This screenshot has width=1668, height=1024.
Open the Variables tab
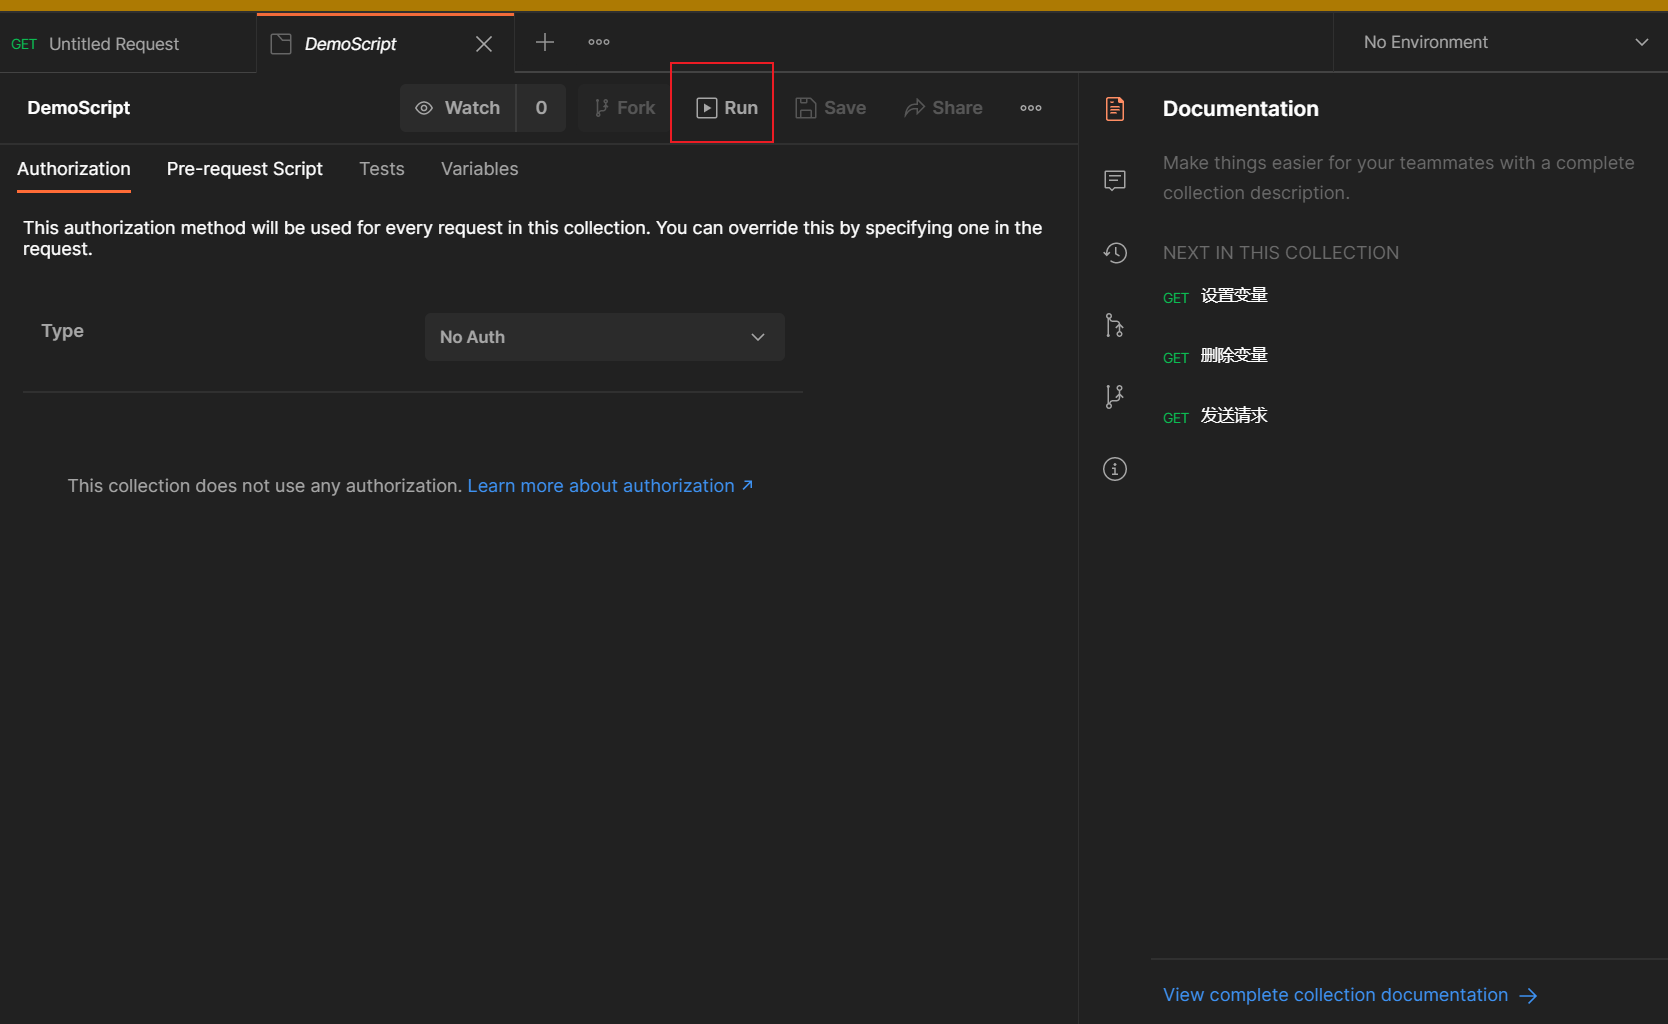(x=480, y=169)
